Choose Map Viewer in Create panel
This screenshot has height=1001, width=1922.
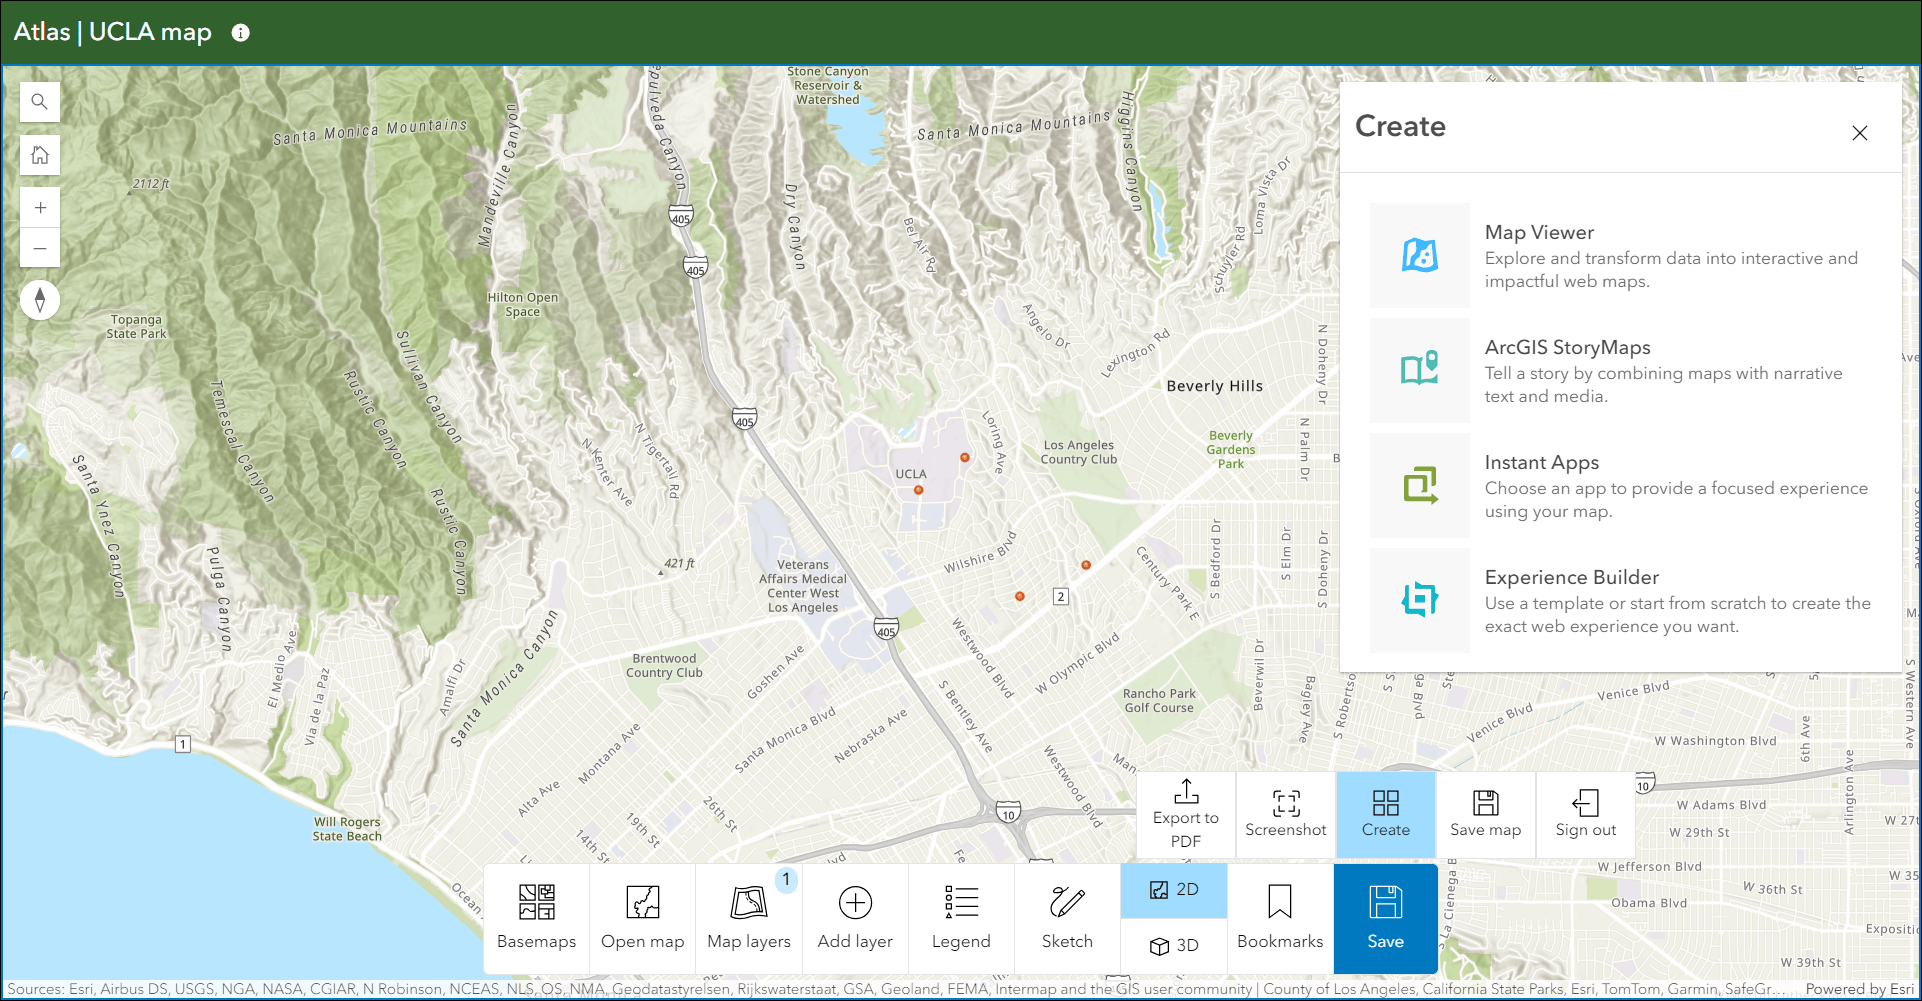tap(1620, 256)
